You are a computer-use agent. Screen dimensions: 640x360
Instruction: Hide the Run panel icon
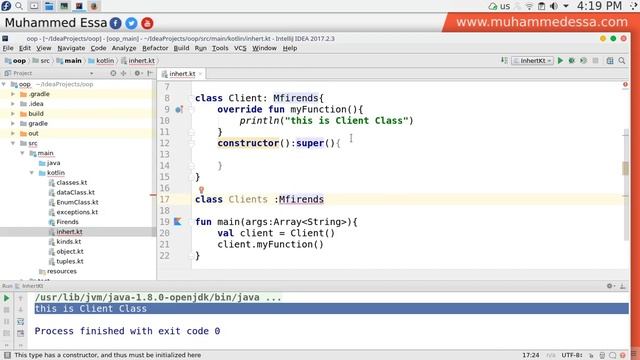click(x=622, y=286)
